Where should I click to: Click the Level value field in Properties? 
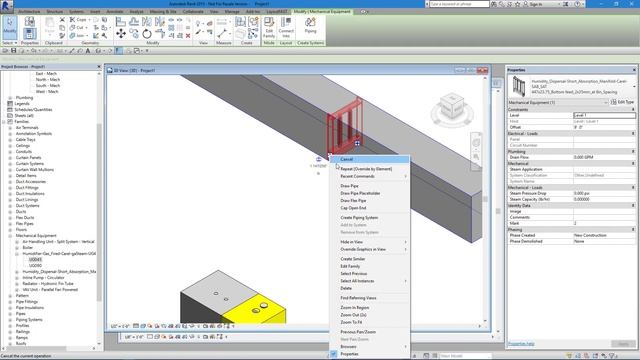(604, 116)
